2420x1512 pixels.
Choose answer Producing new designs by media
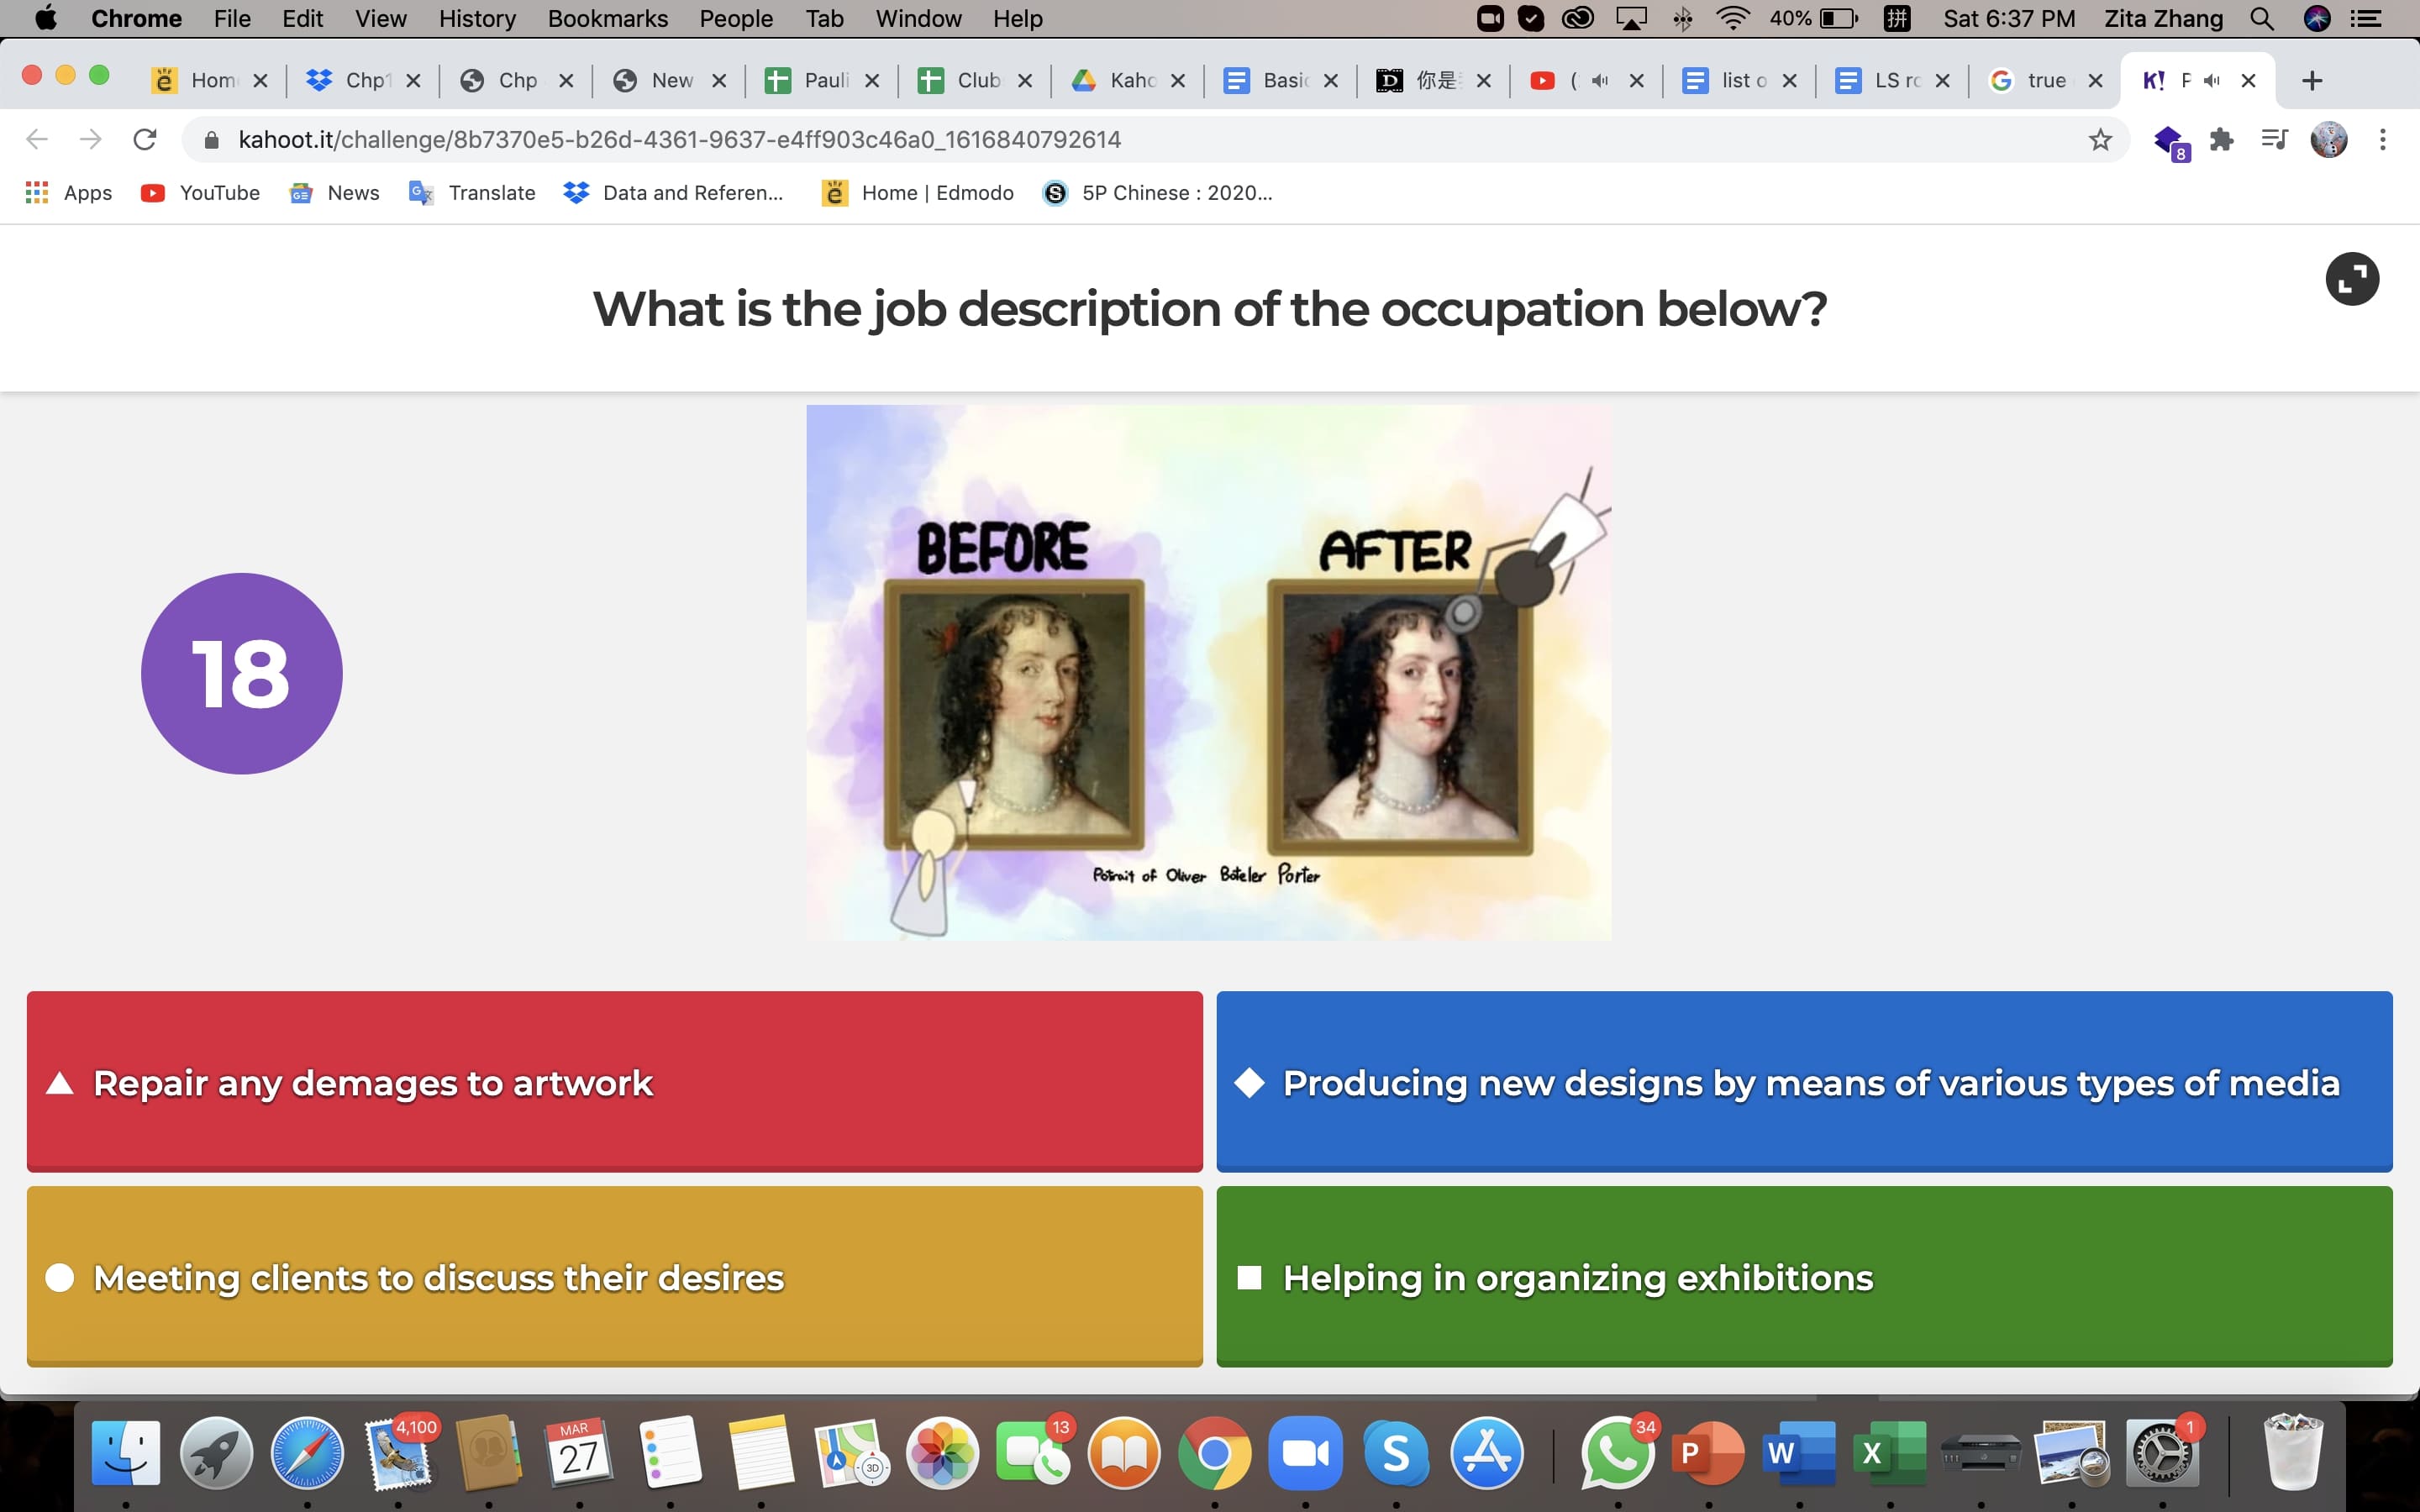(x=1804, y=1081)
